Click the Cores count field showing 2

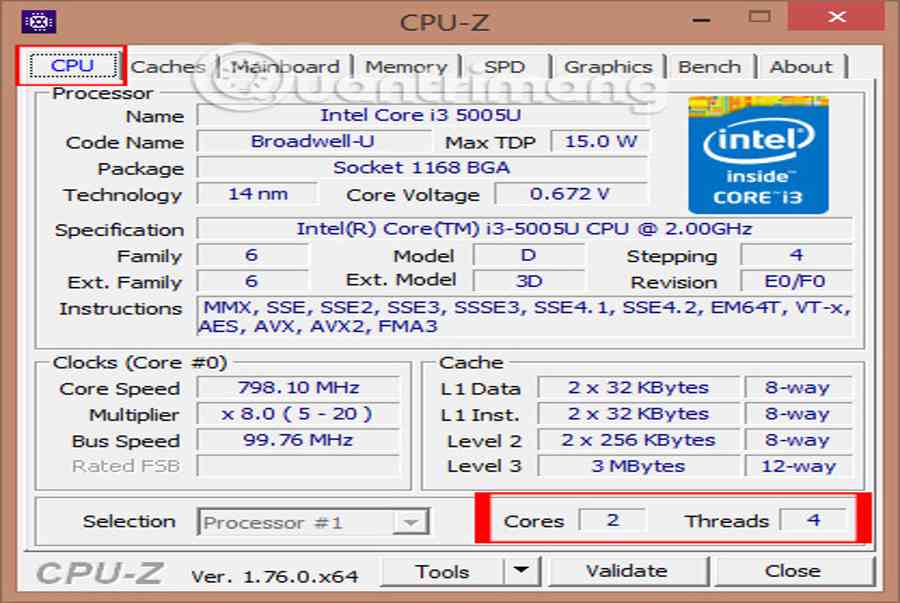612,520
